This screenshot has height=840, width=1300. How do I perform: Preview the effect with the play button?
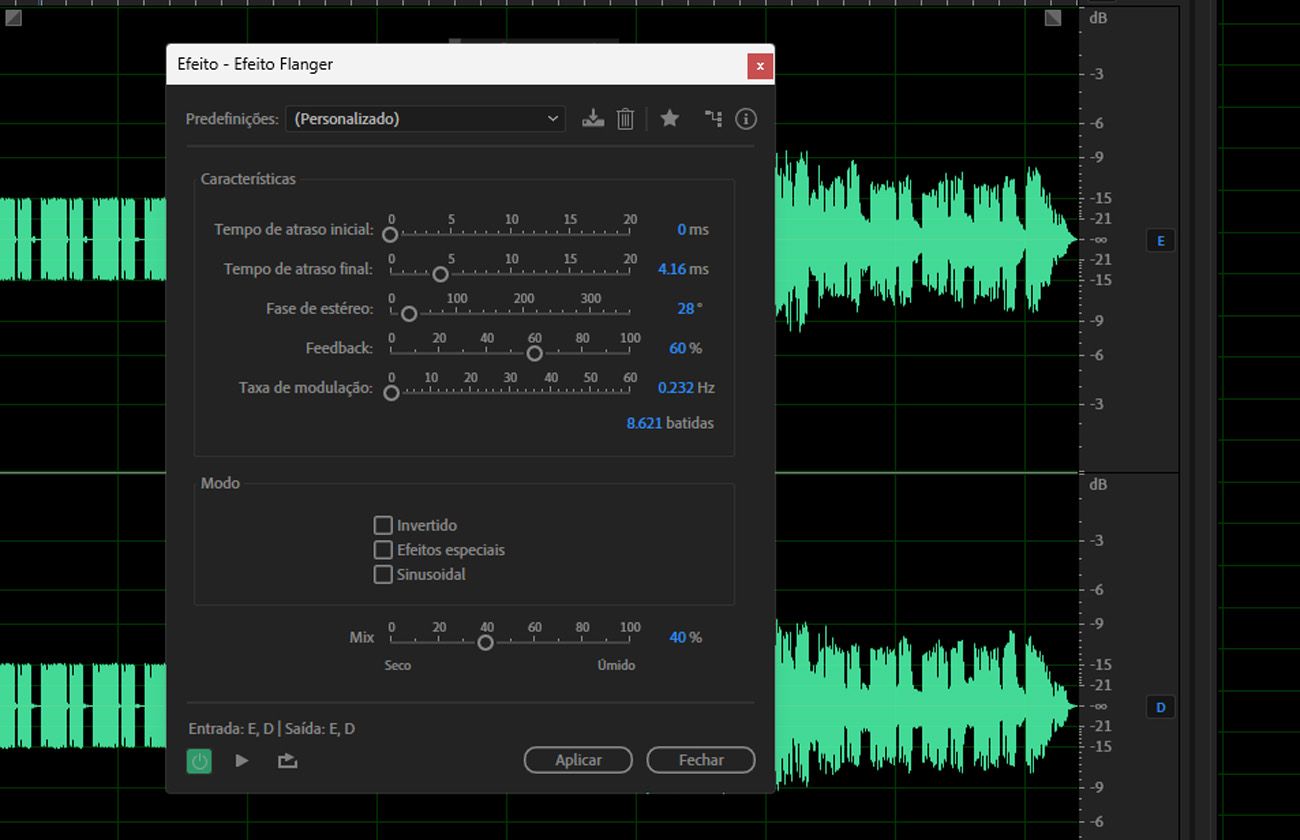point(241,760)
